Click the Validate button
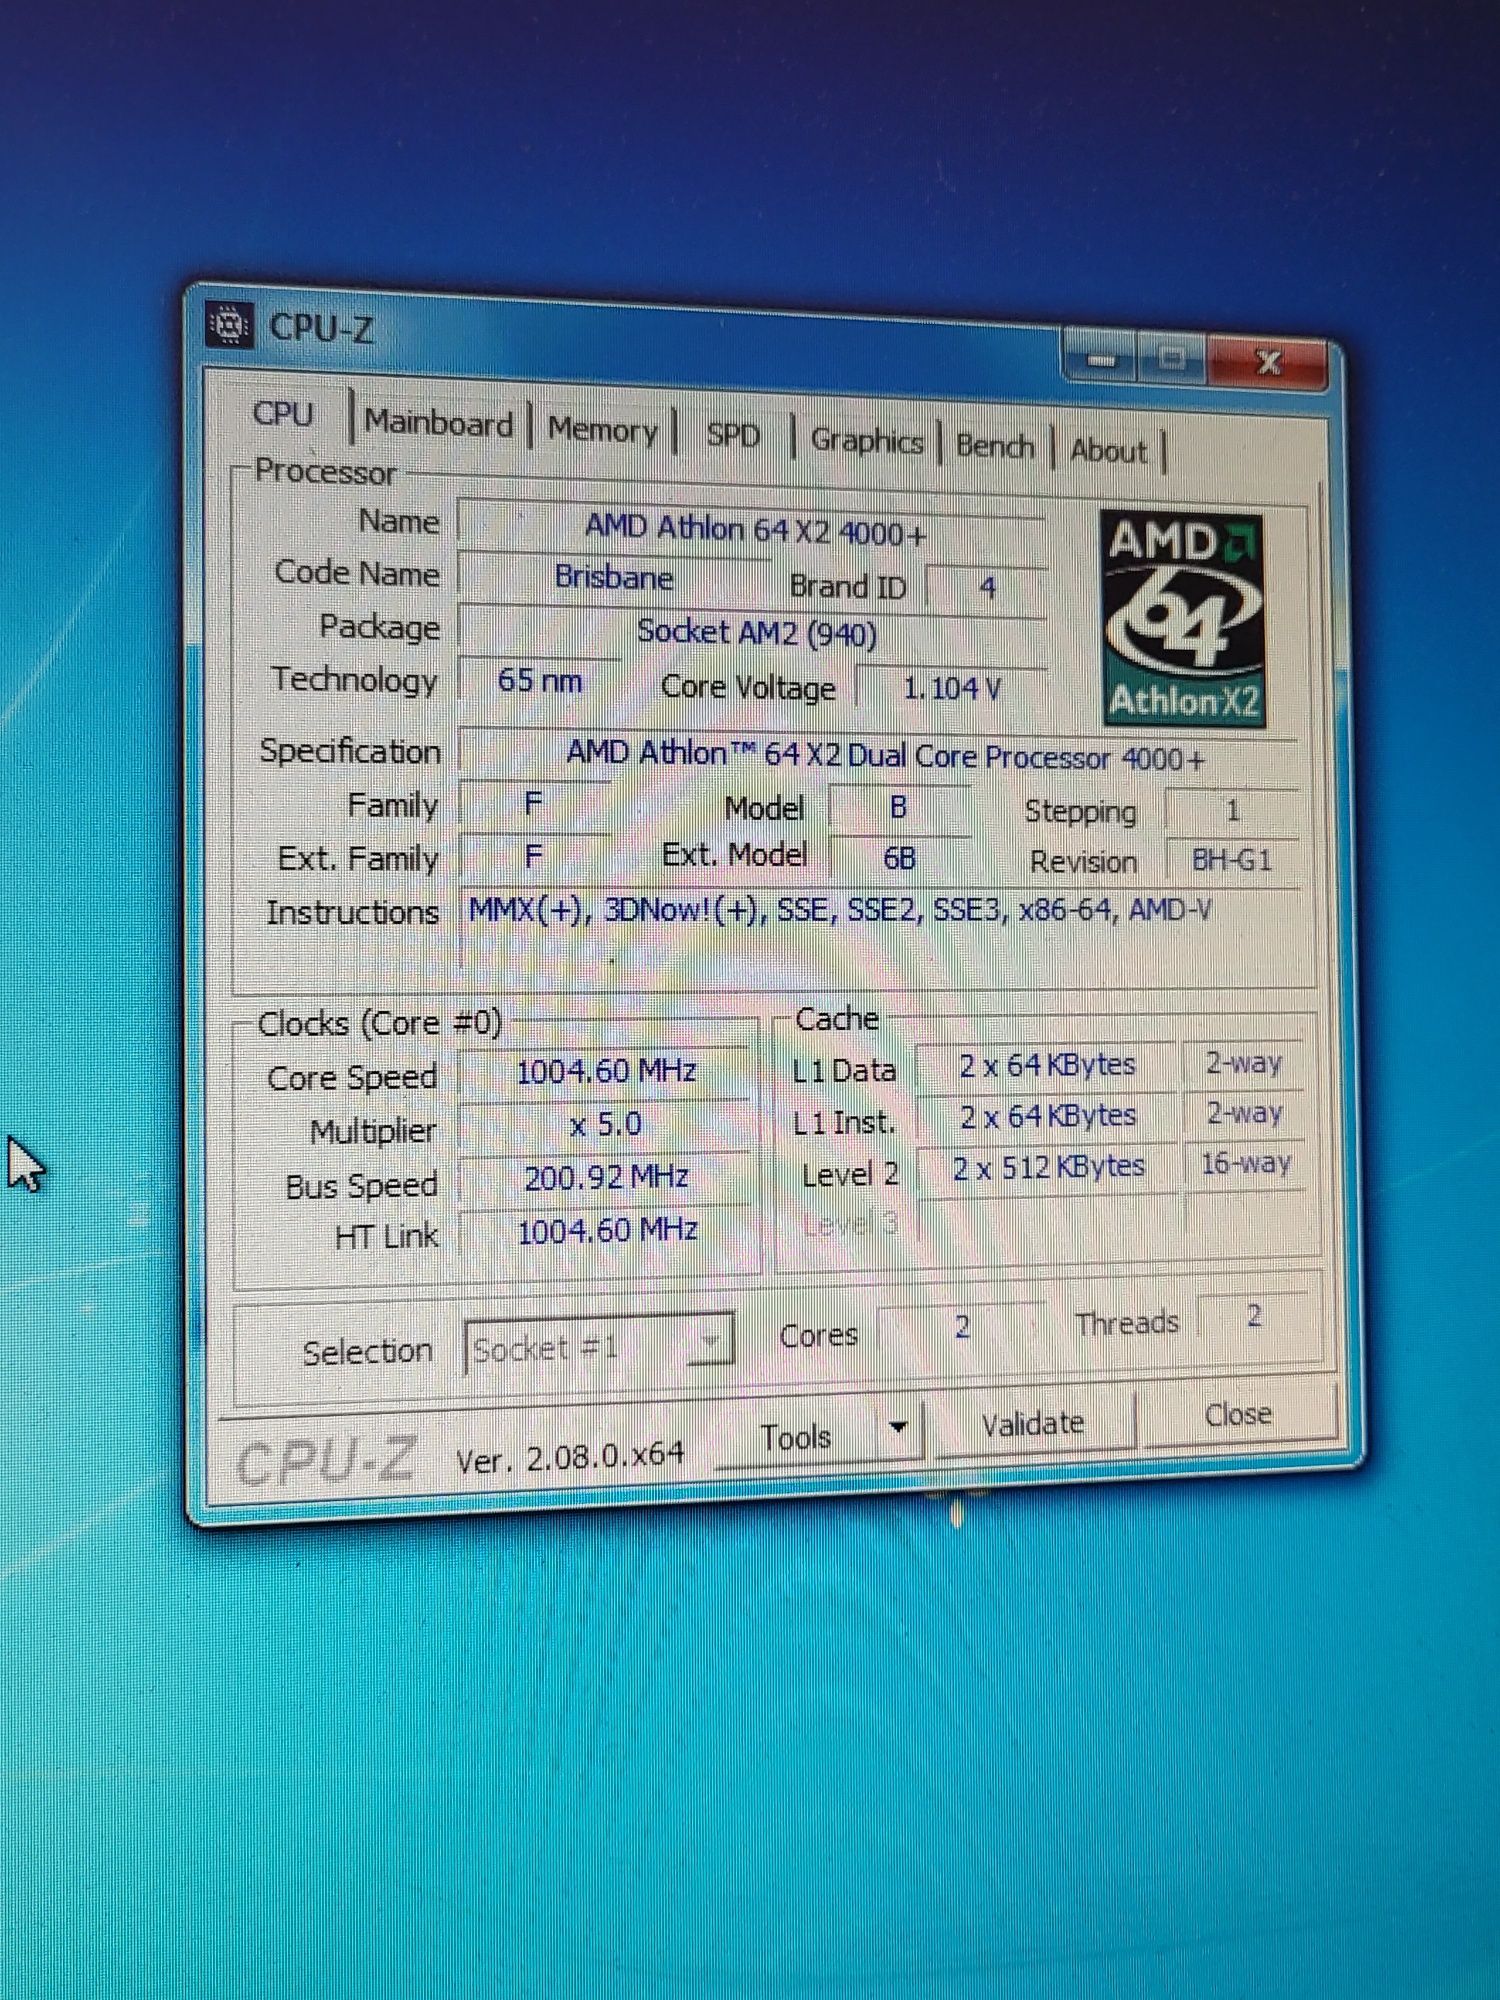Viewport: 1500px width, 2000px height. tap(1033, 1423)
